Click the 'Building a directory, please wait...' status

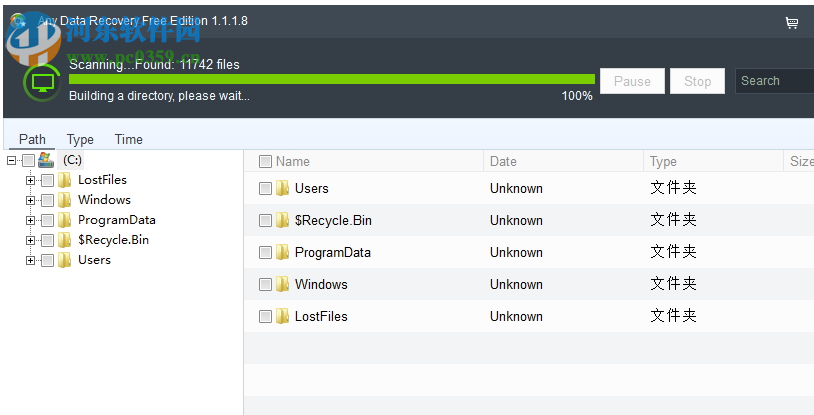point(159,96)
